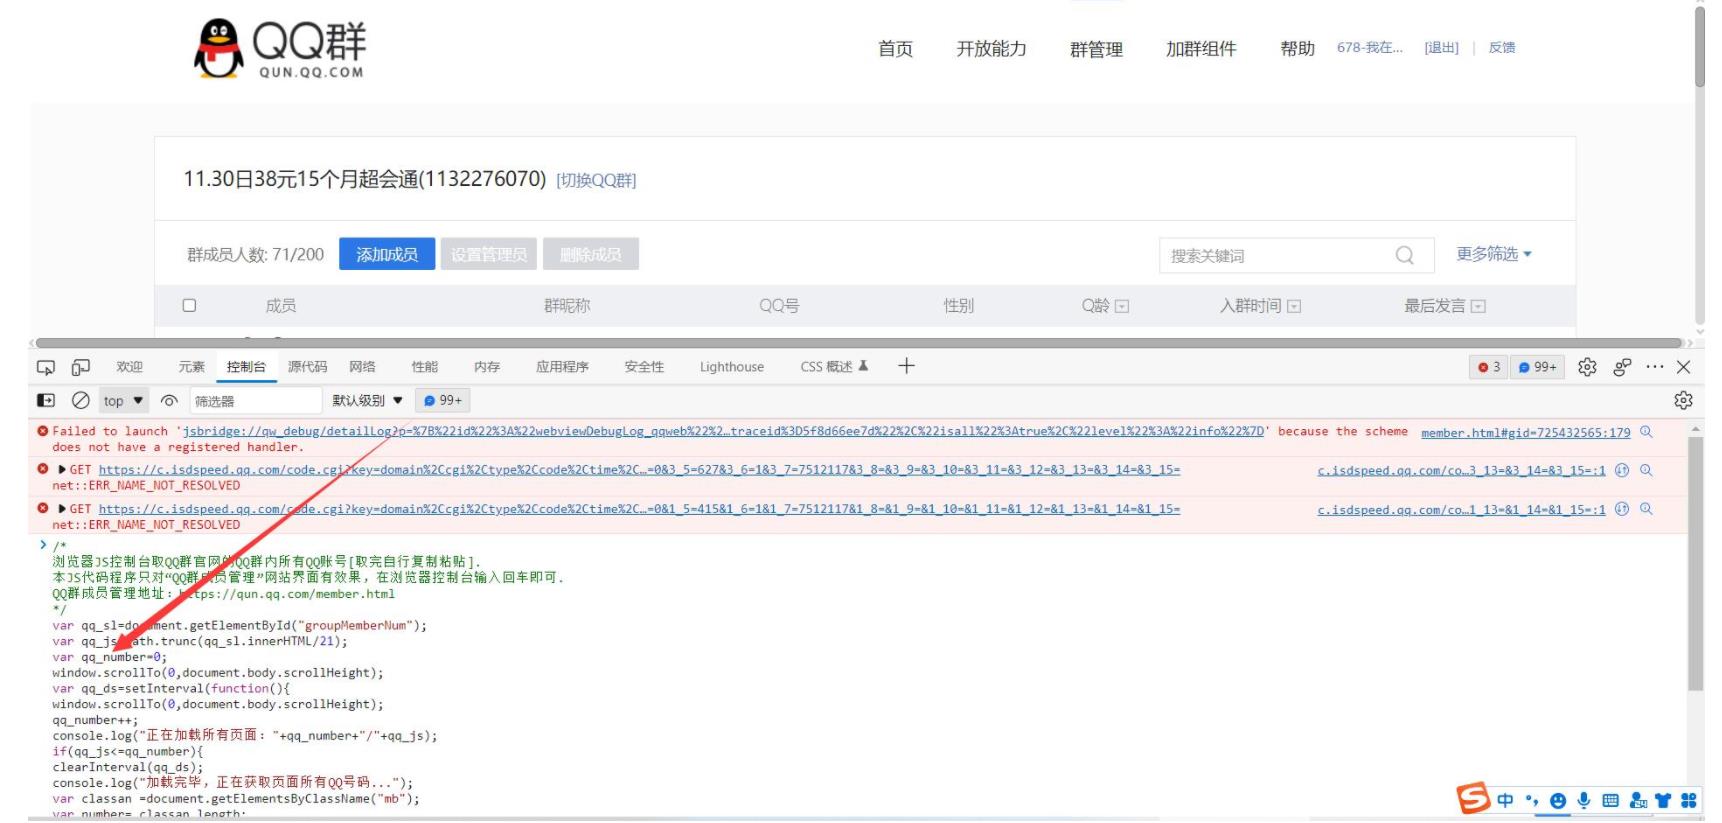
Task: Click the console vertical scrollbar thumb
Action: click(x=1695, y=563)
